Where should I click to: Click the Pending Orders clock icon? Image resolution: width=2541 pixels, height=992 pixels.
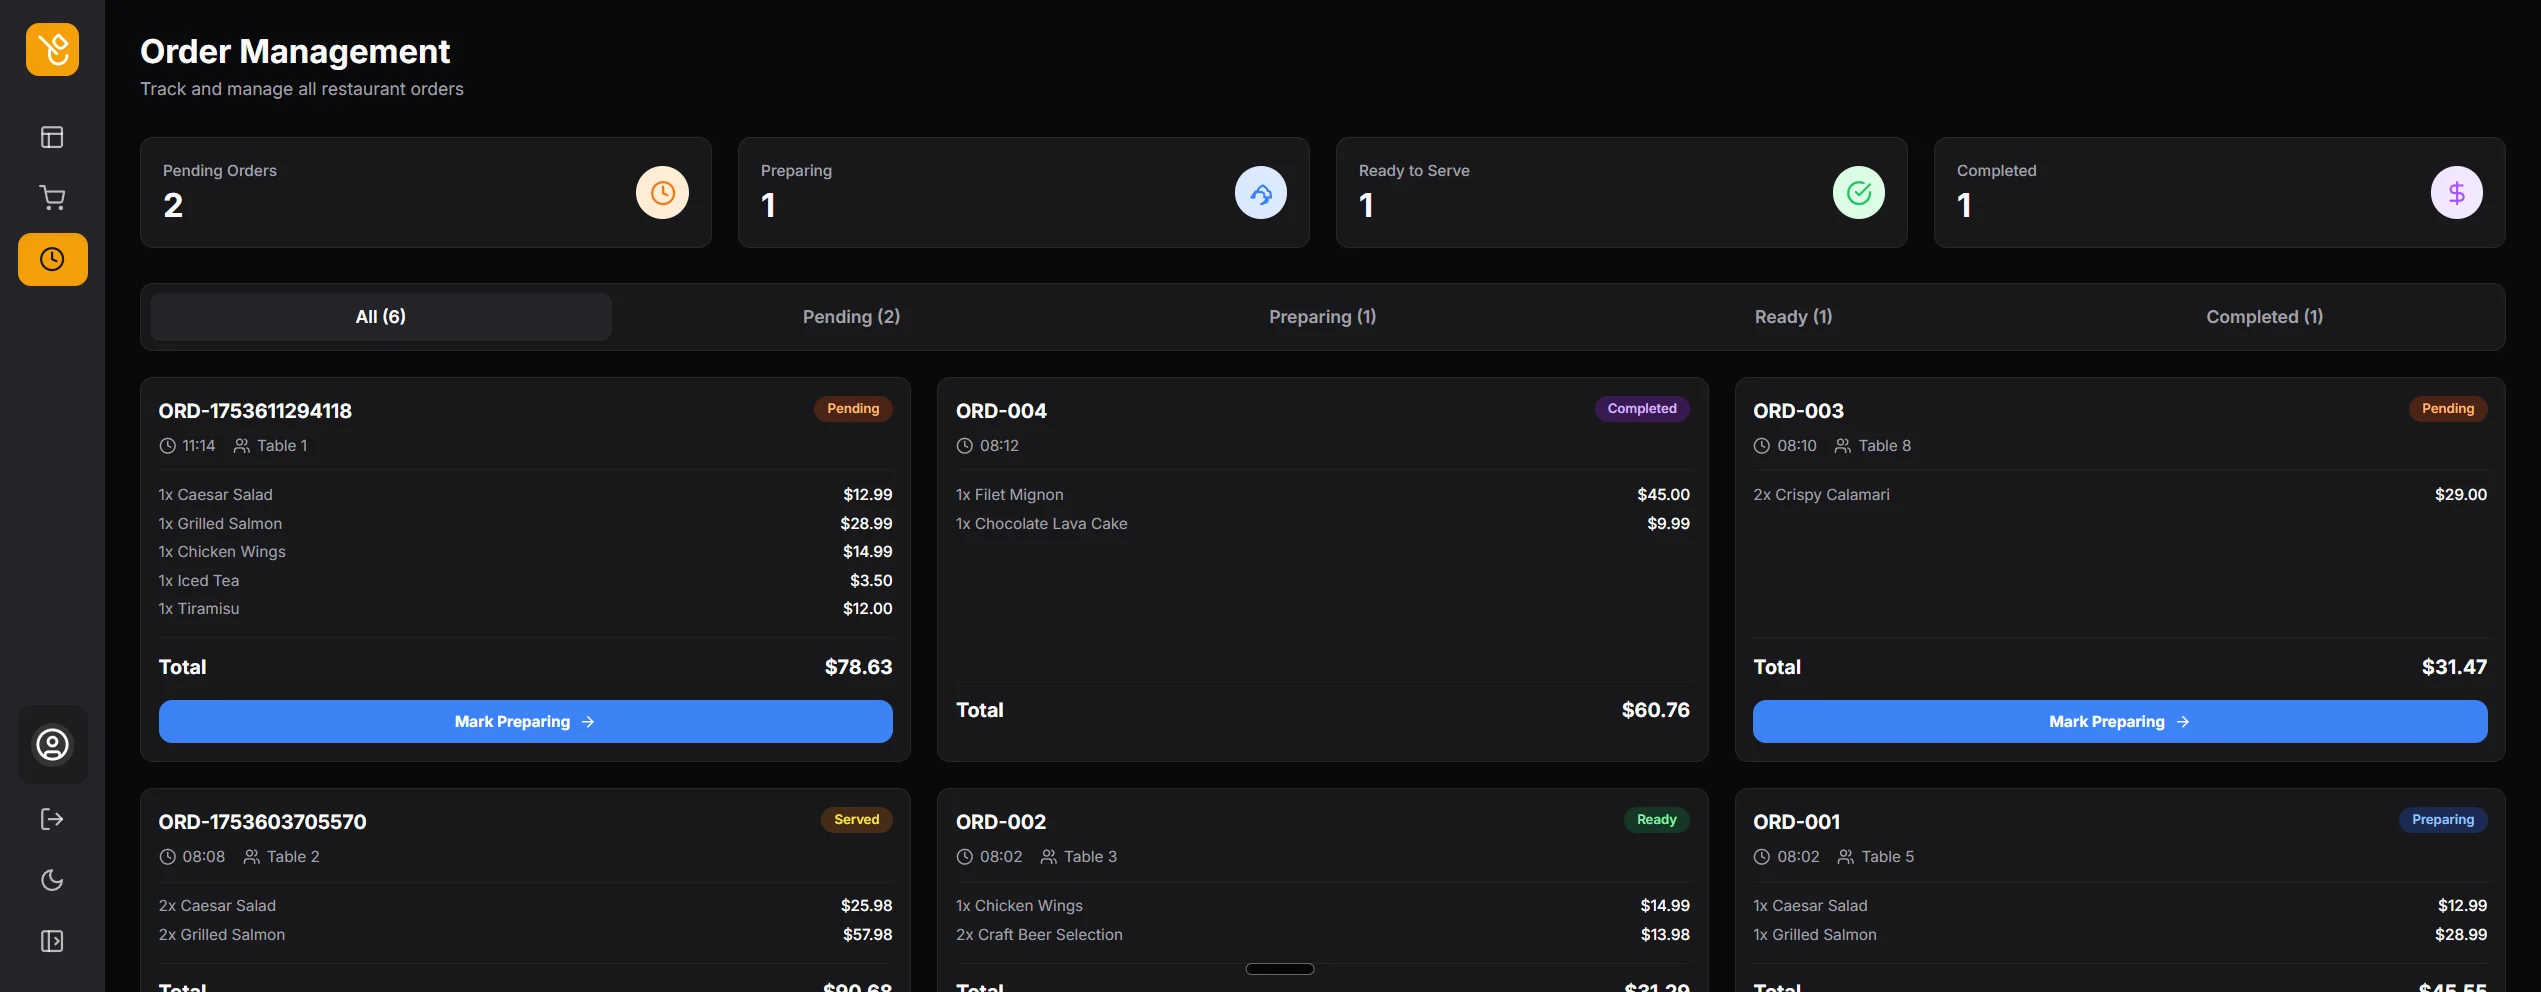[662, 193]
